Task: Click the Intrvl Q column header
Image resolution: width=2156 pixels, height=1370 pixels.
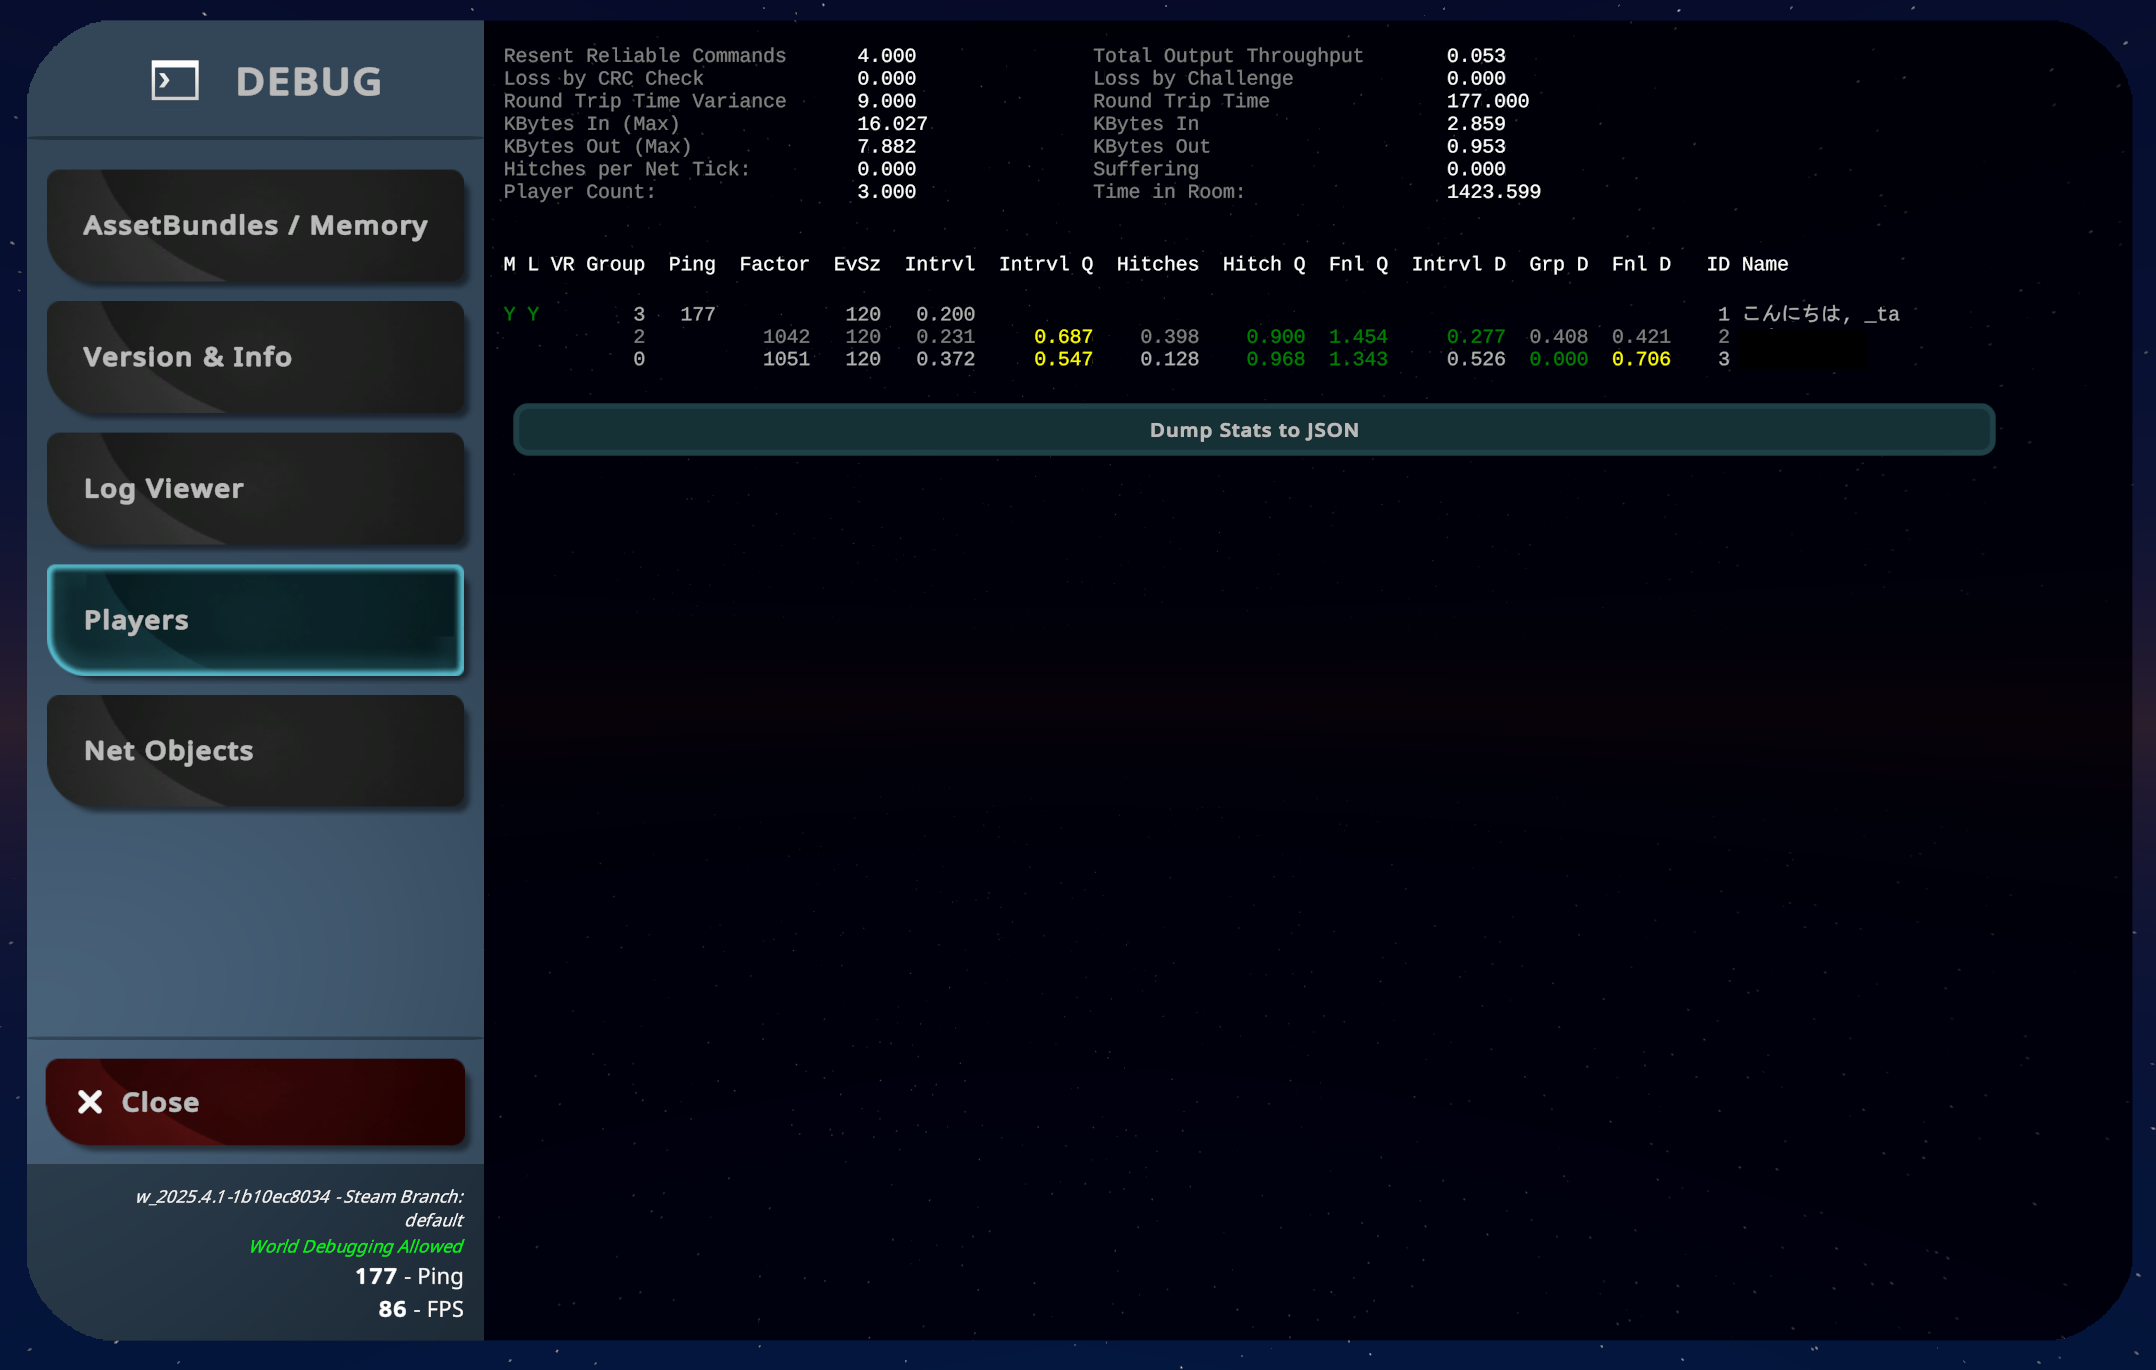Action: pyautogui.click(x=1045, y=264)
